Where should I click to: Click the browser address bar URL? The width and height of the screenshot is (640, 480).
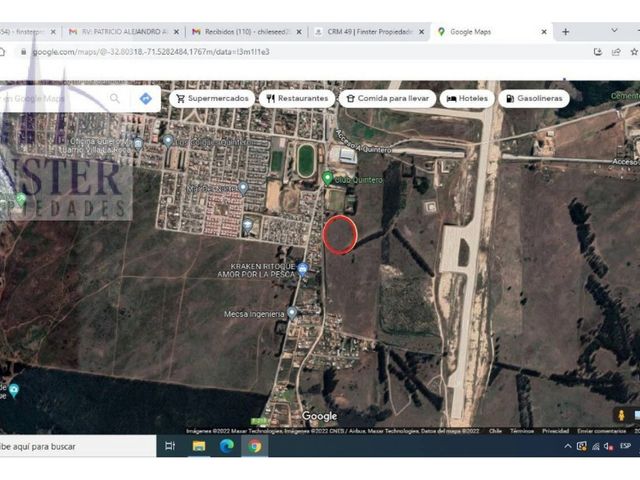(151, 52)
